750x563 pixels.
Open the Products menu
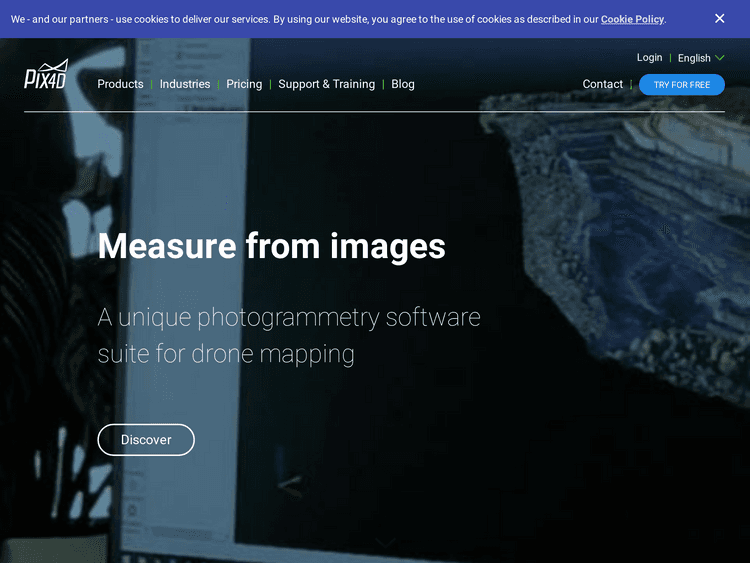pyautogui.click(x=120, y=84)
